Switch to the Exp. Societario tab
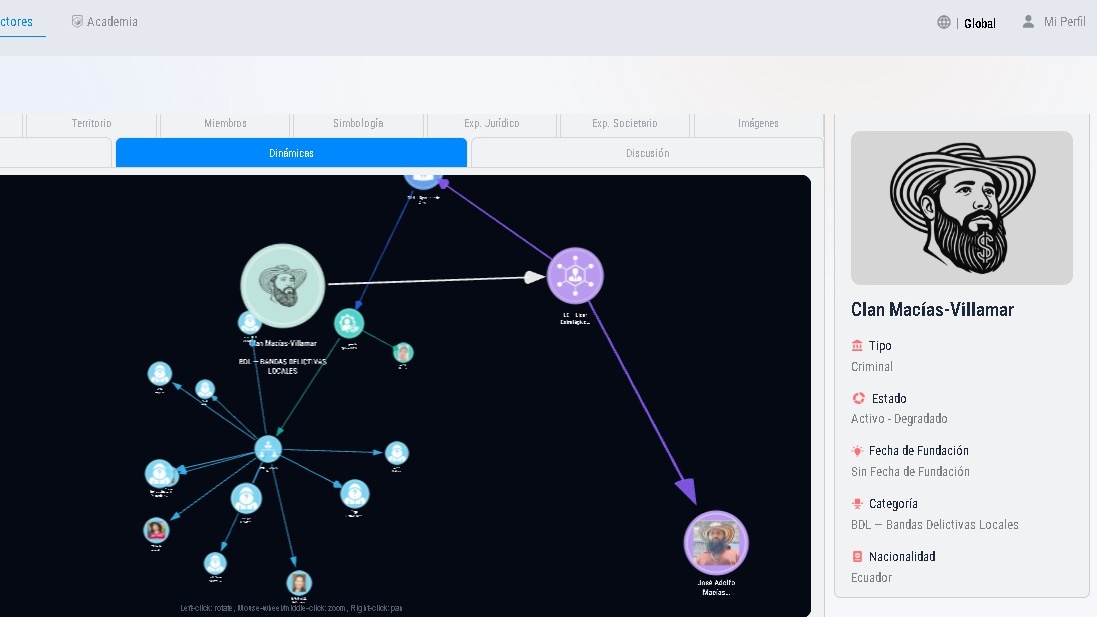Viewport: 1097px width, 617px height. pyautogui.click(x=625, y=123)
